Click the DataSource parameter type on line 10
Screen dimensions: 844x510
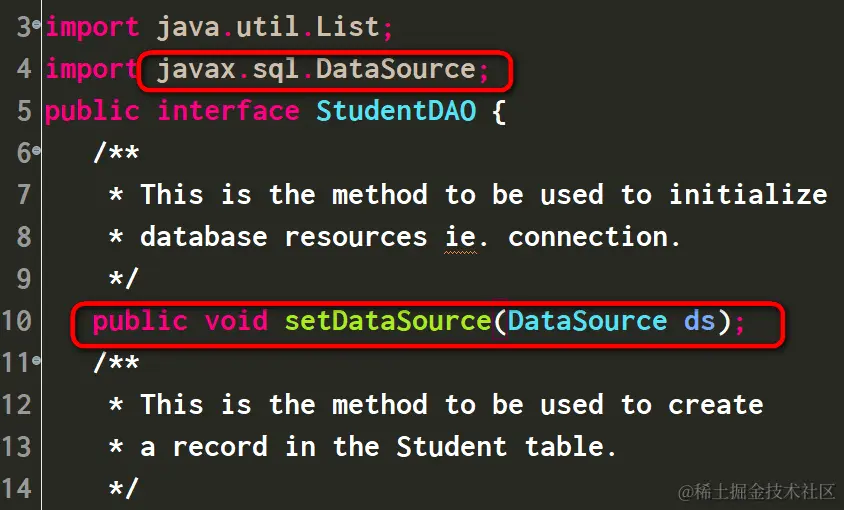(x=587, y=321)
